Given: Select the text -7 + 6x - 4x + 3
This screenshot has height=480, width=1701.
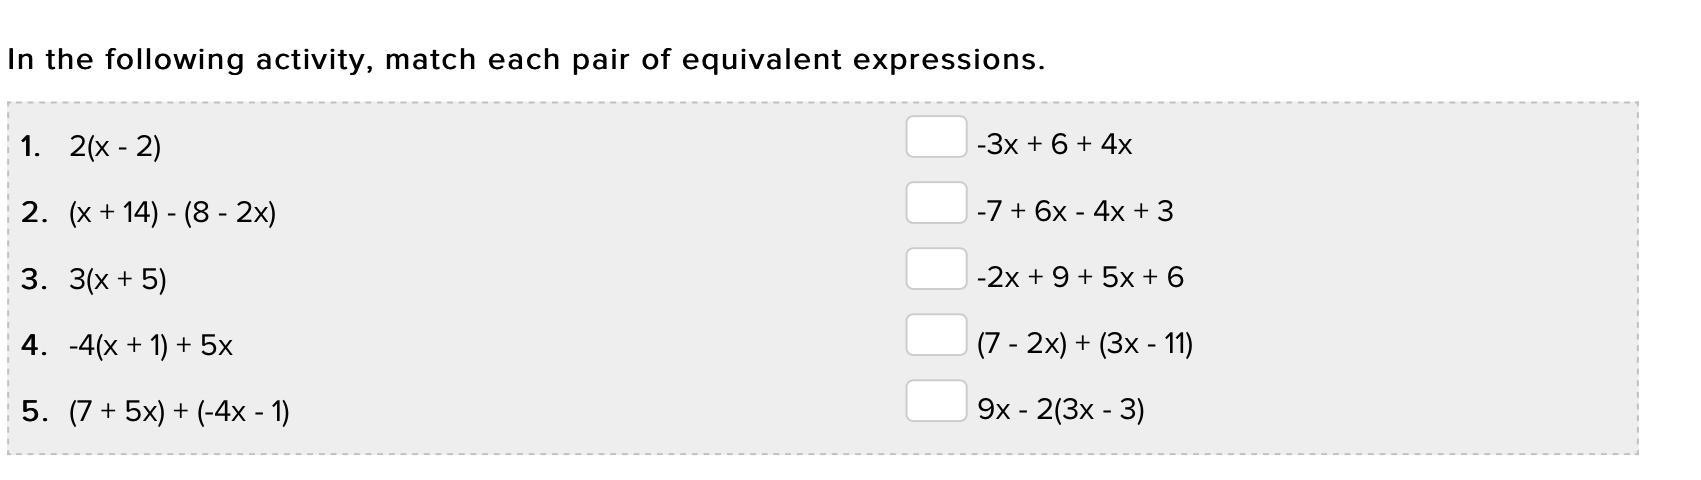Looking at the screenshot, I should coord(1075,211).
